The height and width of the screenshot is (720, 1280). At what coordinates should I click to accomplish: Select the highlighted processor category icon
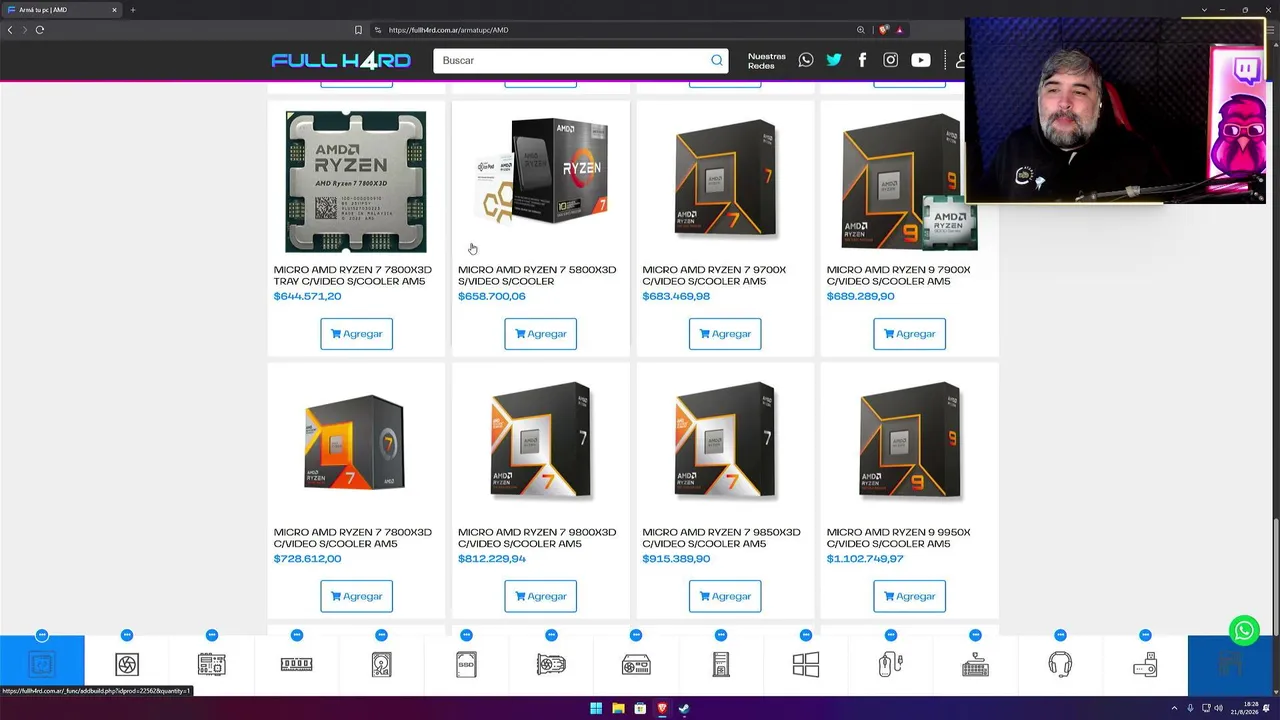(x=42, y=664)
